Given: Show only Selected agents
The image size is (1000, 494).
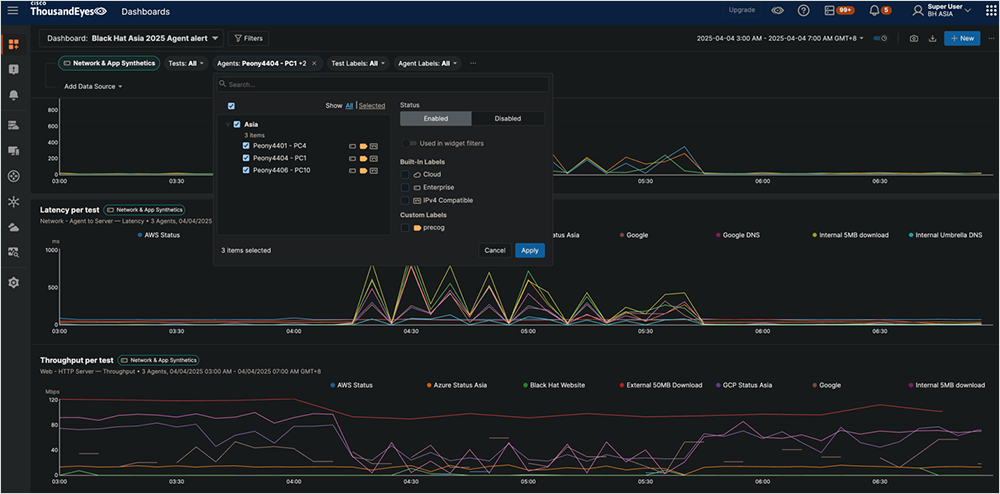Looking at the screenshot, I should 372,105.
